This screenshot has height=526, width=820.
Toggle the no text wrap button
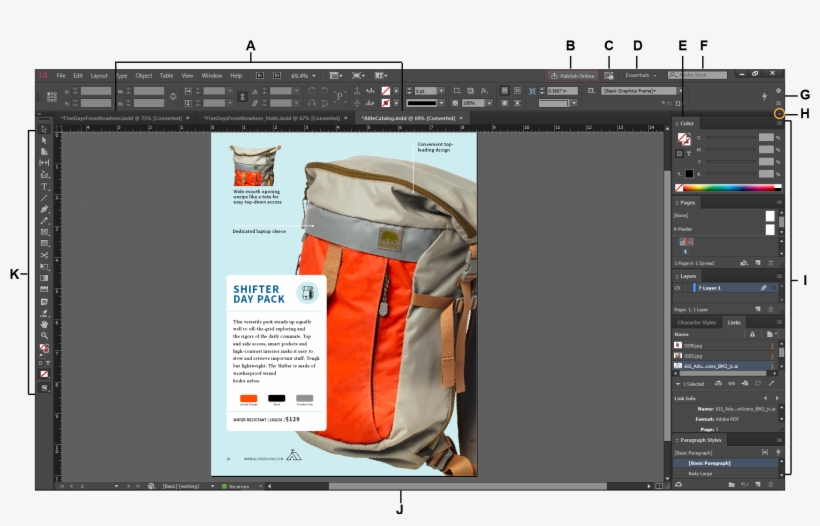[x=505, y=91]
